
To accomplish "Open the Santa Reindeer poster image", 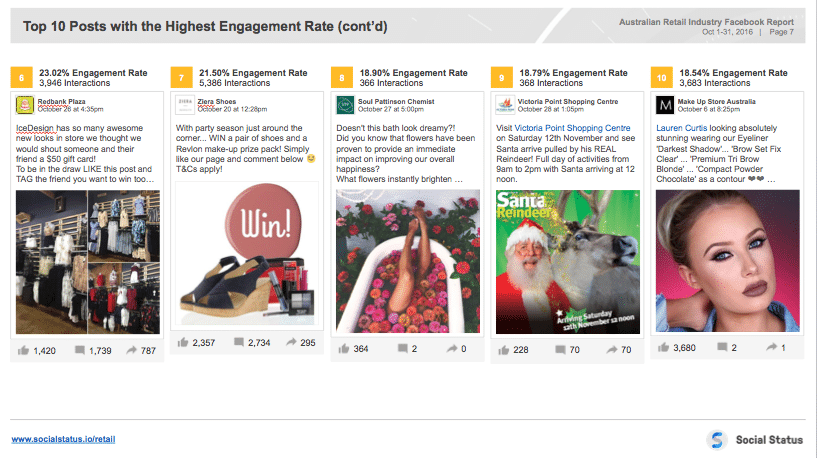I will click(x=568, y=262).
